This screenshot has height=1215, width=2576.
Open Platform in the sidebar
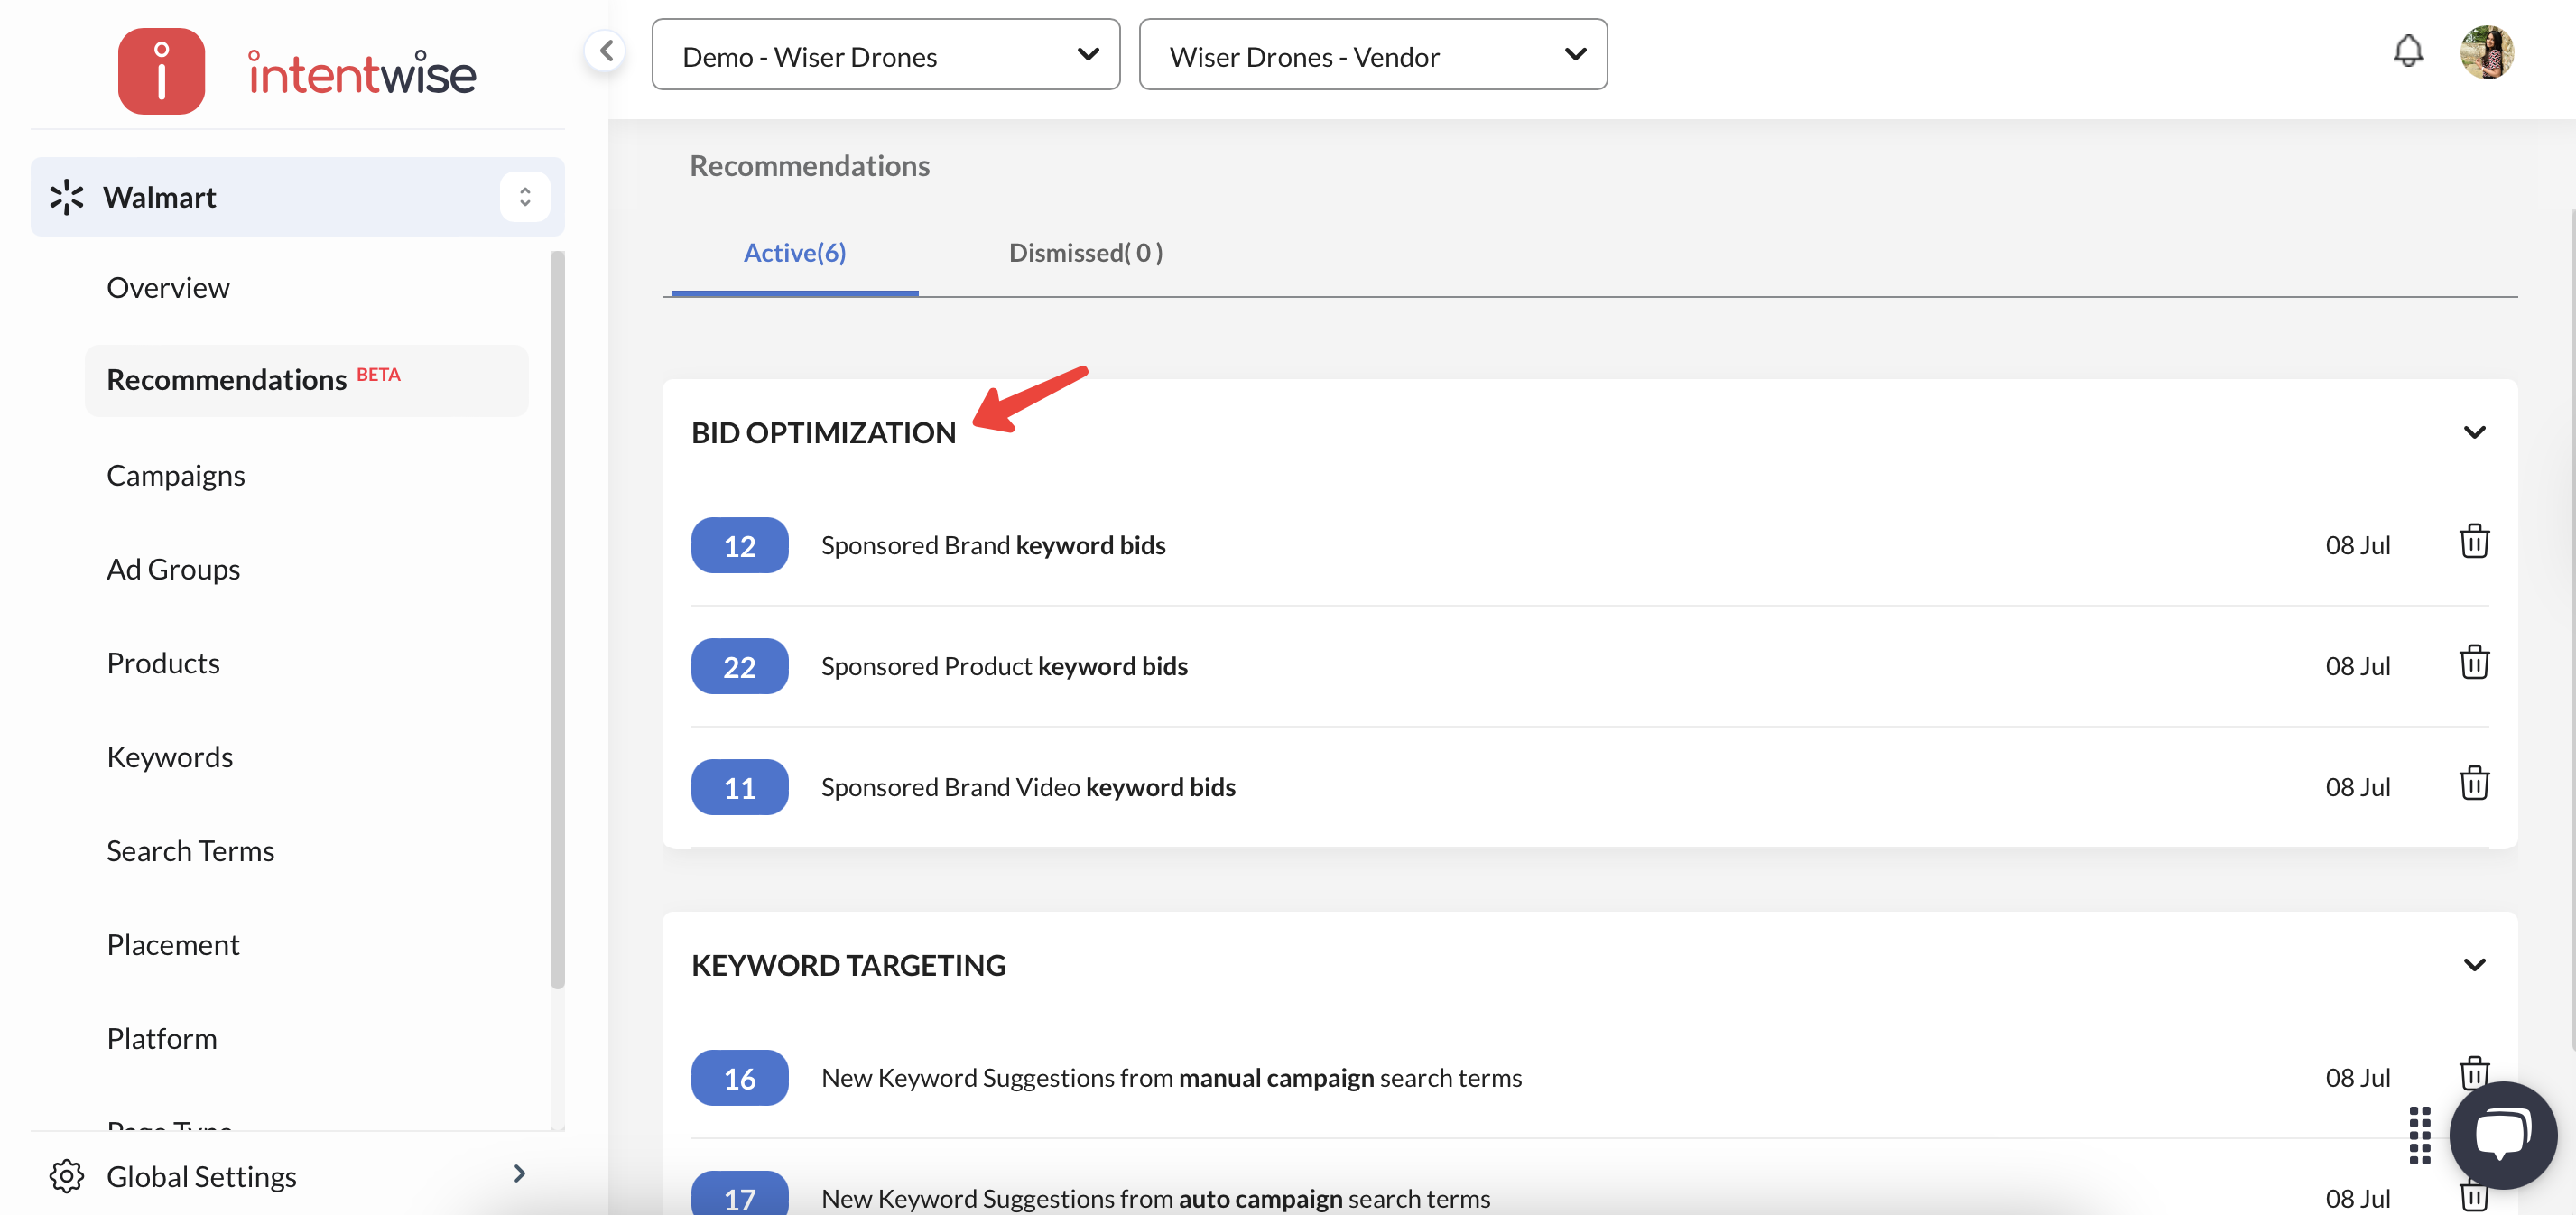coord(161,1040)
